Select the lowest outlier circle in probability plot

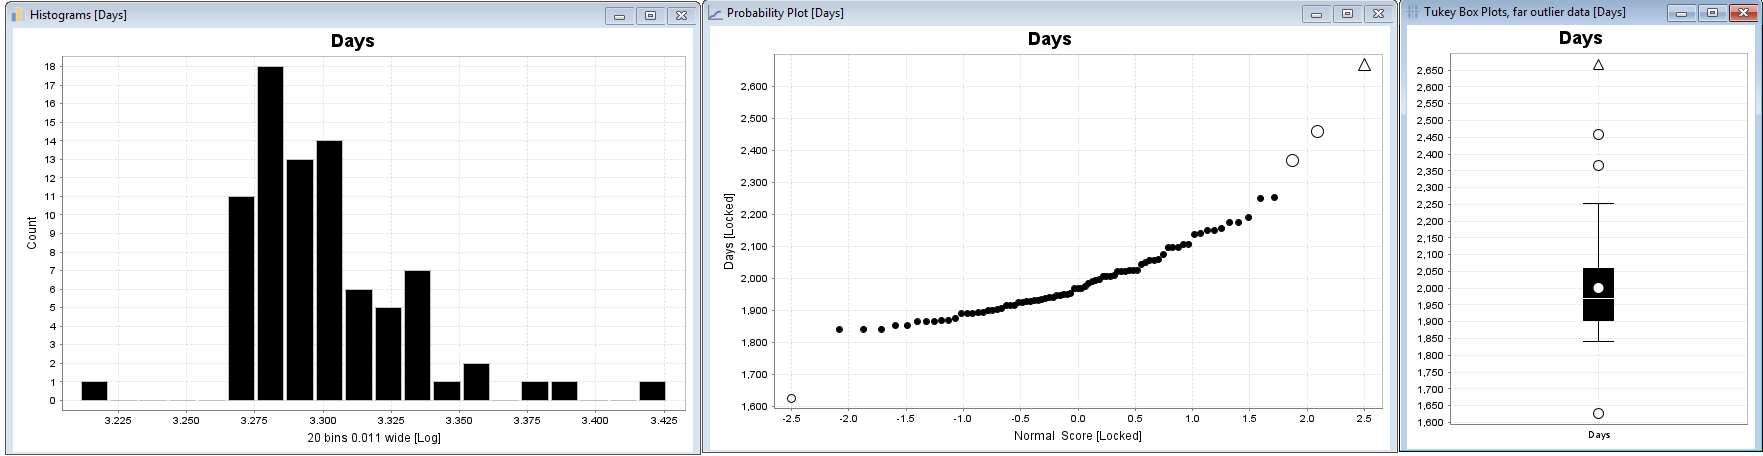pos(791,399)
